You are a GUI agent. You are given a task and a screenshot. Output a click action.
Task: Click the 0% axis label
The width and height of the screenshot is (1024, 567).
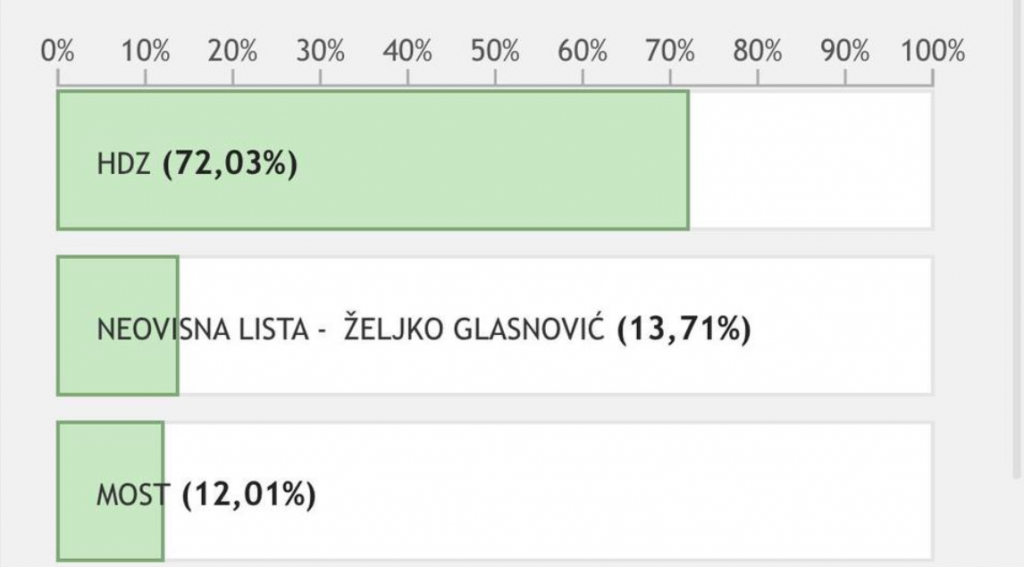57,51
